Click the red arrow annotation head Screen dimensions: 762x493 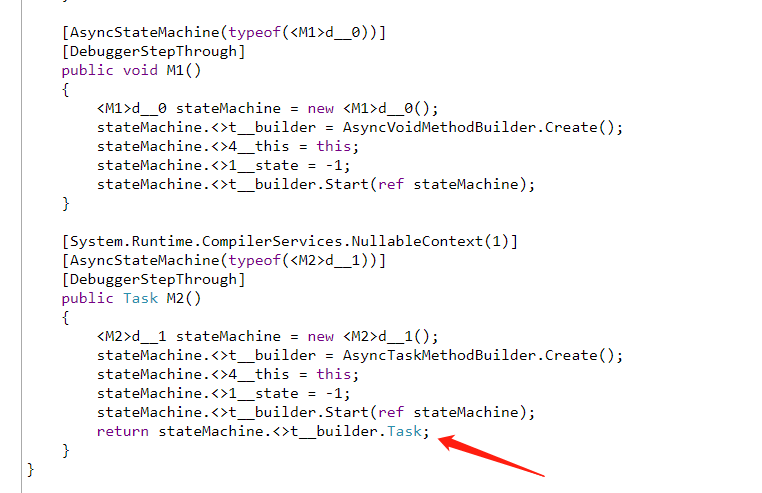449,441
